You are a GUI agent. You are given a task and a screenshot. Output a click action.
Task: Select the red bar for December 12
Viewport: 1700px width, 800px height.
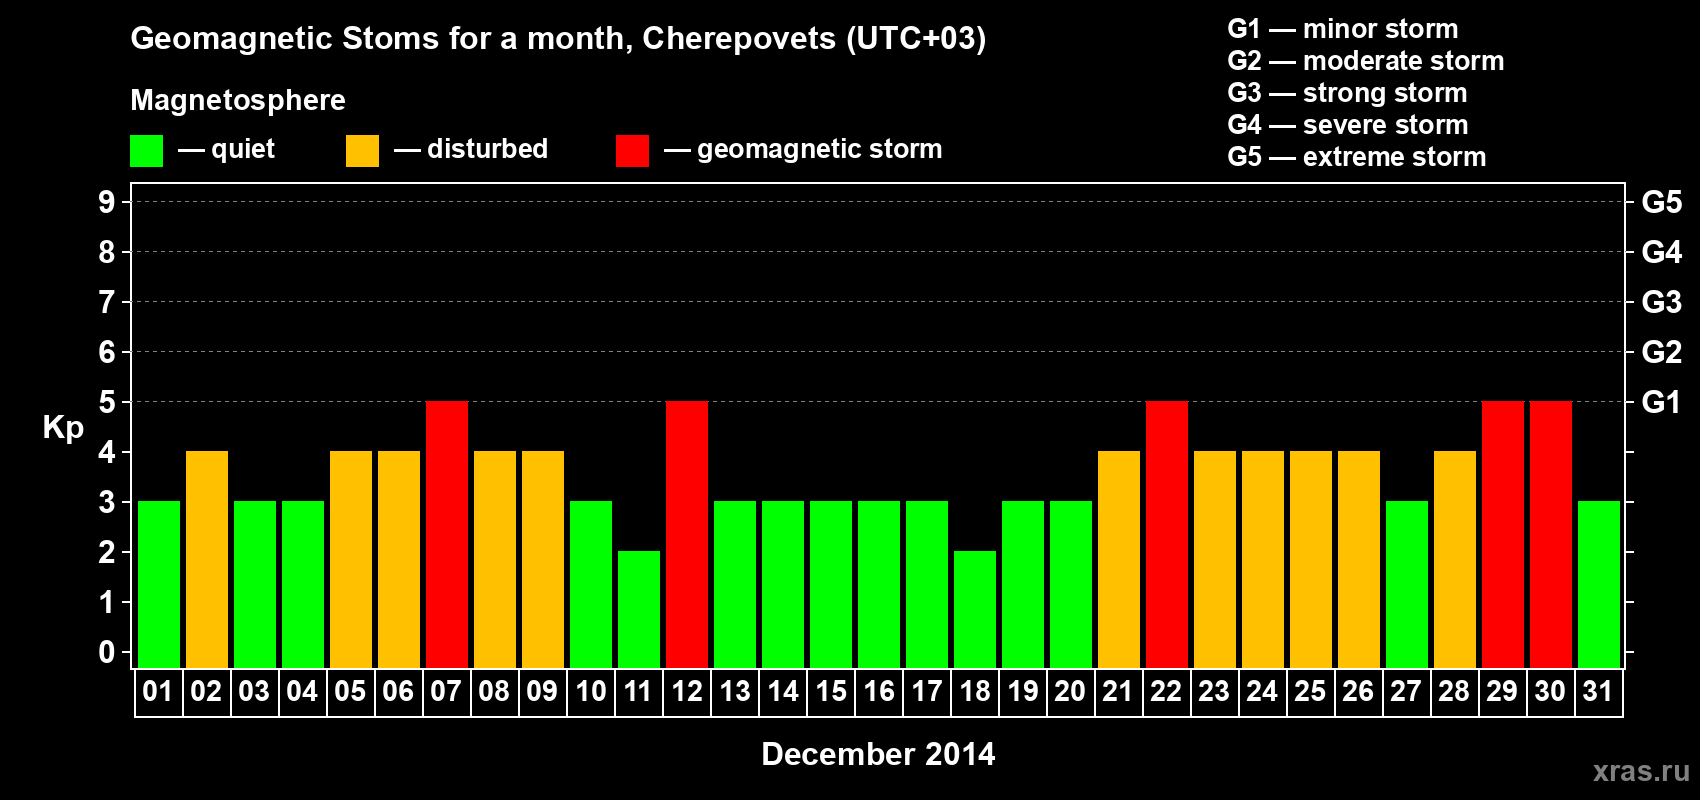point(687,534)
